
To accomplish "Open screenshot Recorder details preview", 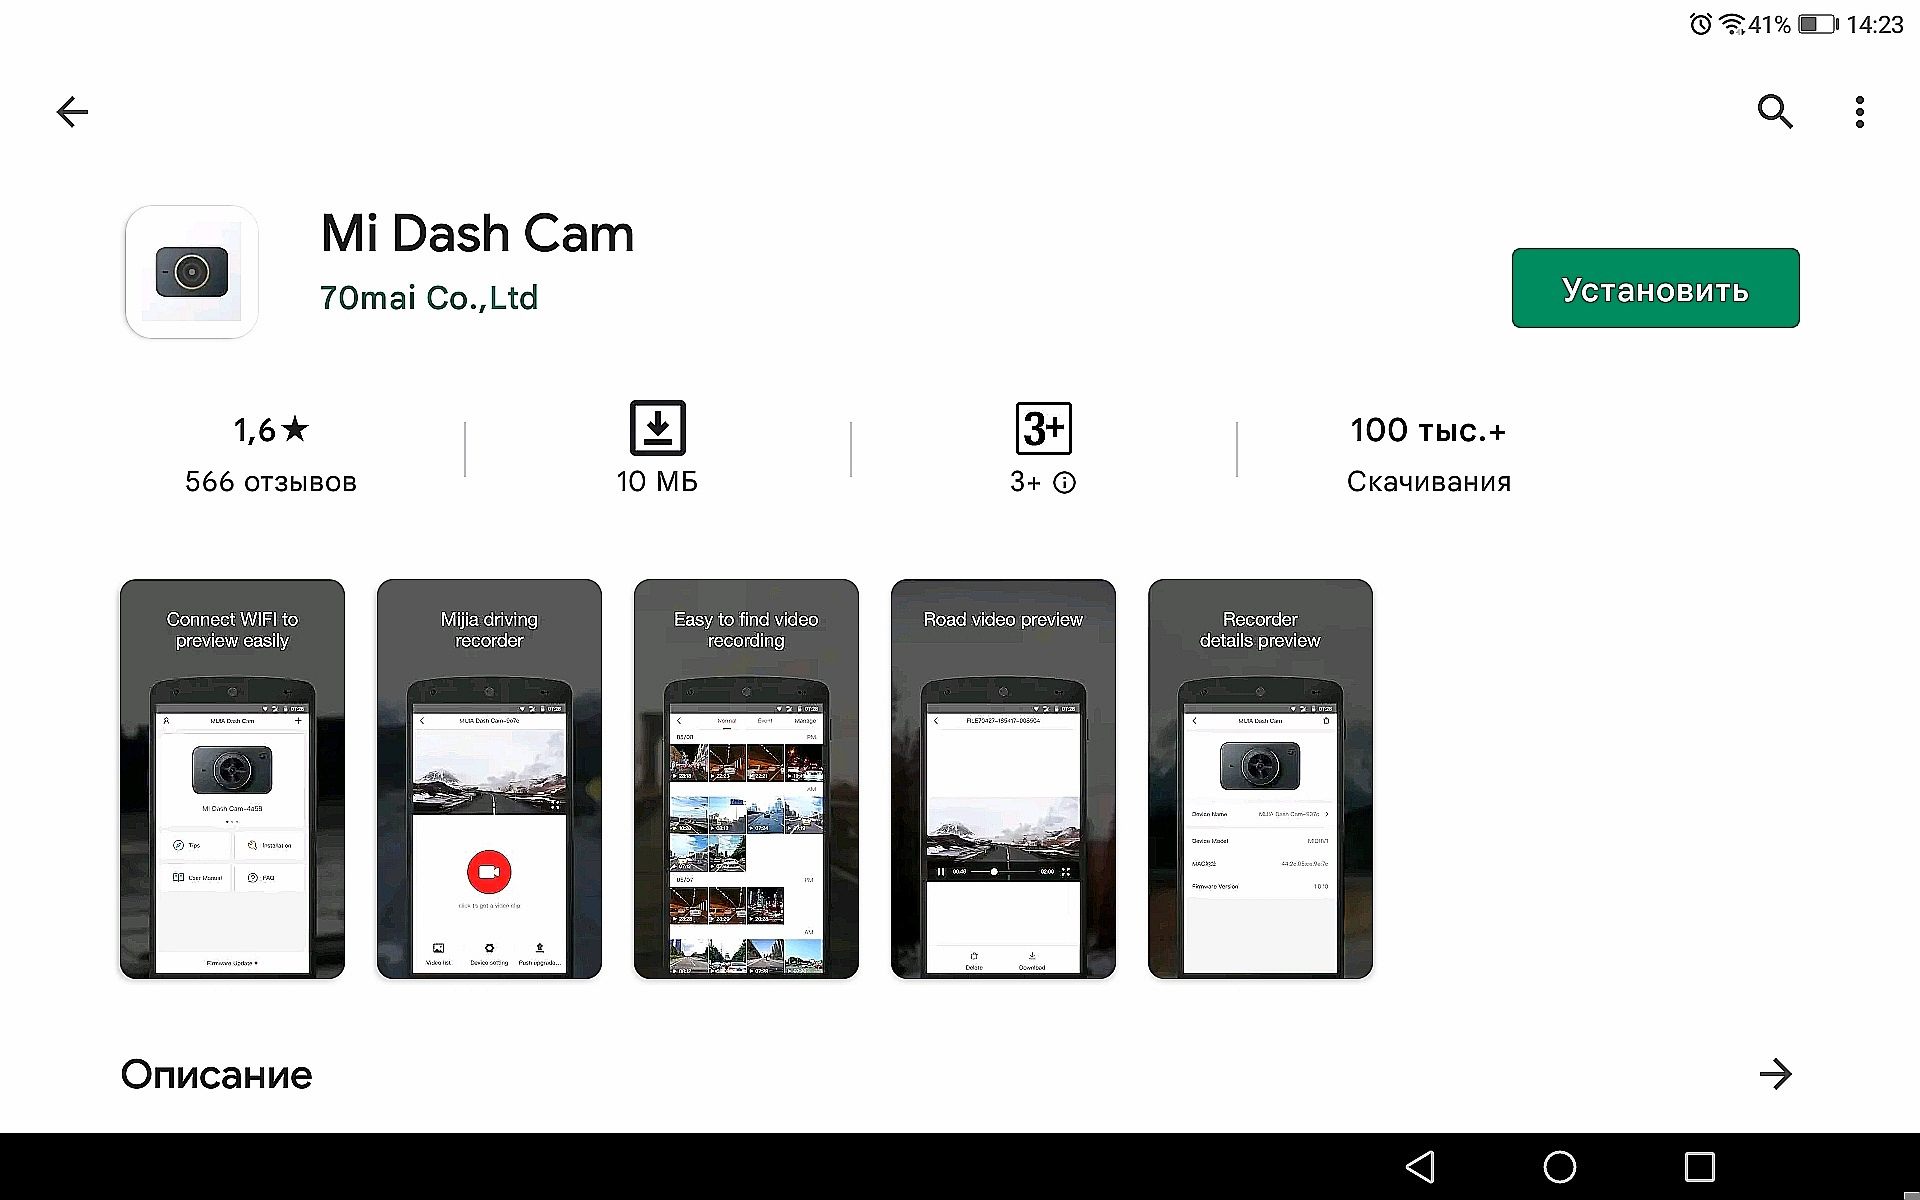I will point(1260,779).
